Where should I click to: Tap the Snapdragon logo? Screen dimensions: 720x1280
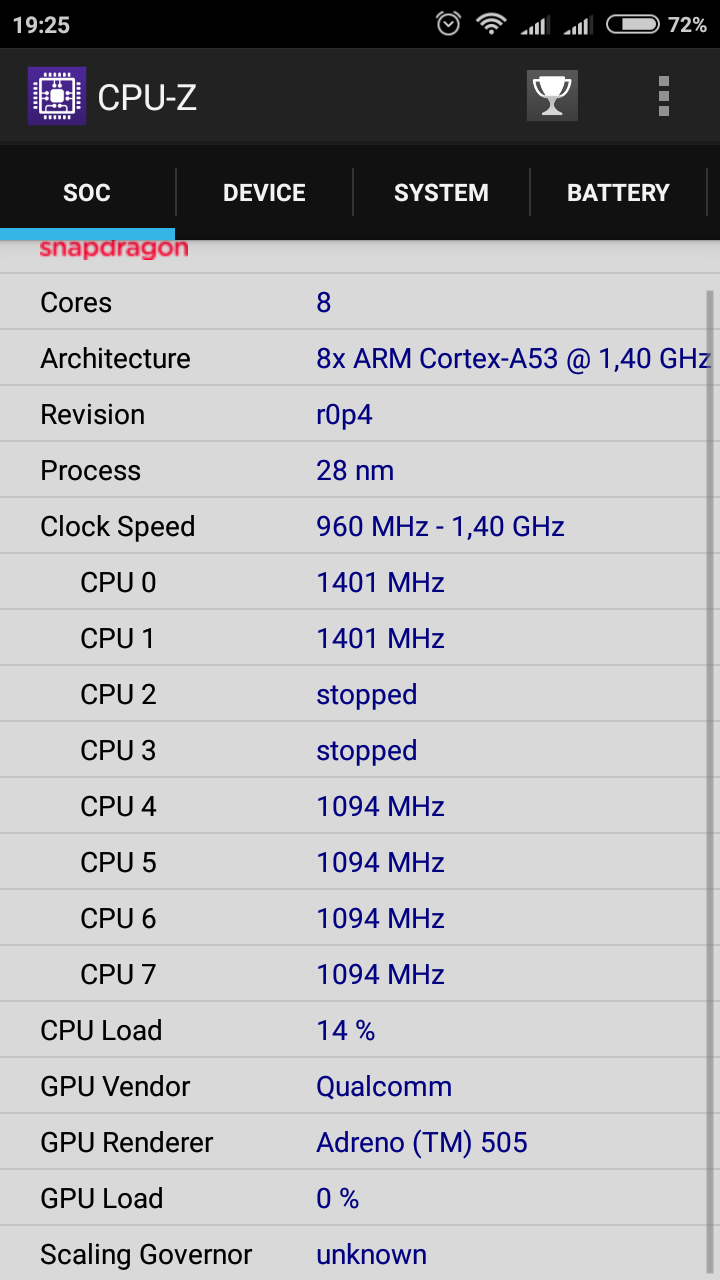tap(114, 249)
